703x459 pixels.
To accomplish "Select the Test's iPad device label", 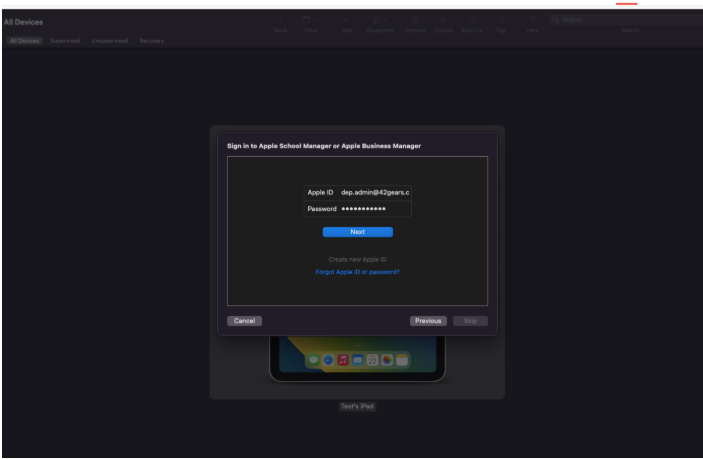I will point(357,407).
